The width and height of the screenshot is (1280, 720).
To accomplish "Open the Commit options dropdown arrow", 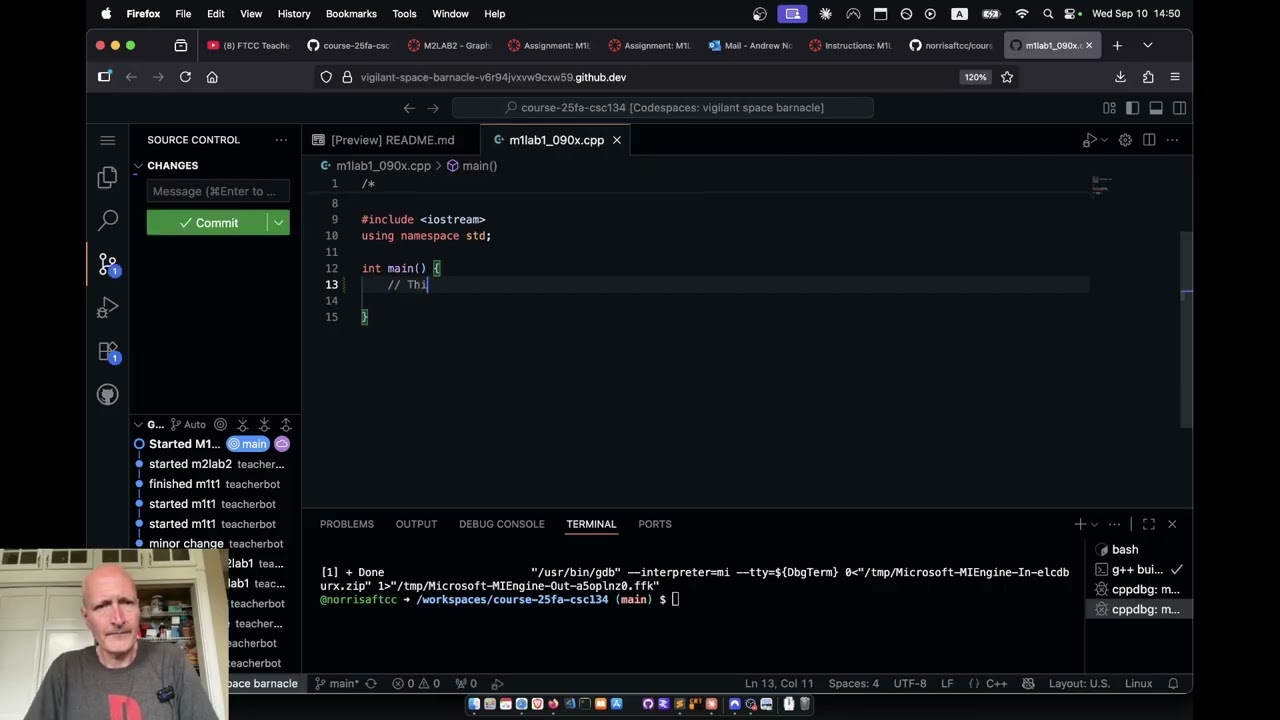I will pyautogui.click(x=279, y=223).
